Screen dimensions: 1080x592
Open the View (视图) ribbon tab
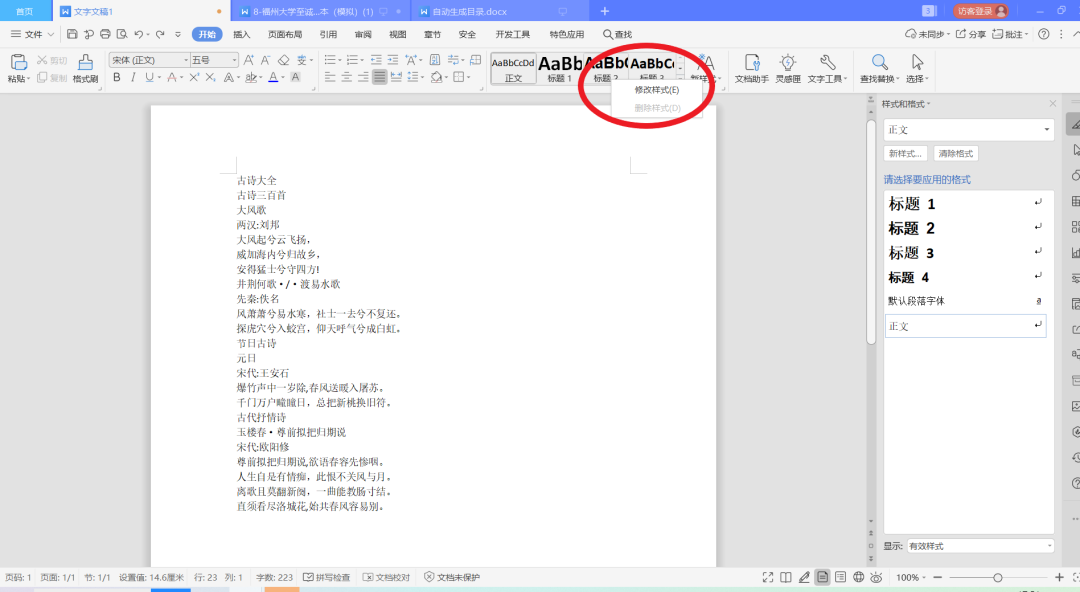click(x=397, y=34)
